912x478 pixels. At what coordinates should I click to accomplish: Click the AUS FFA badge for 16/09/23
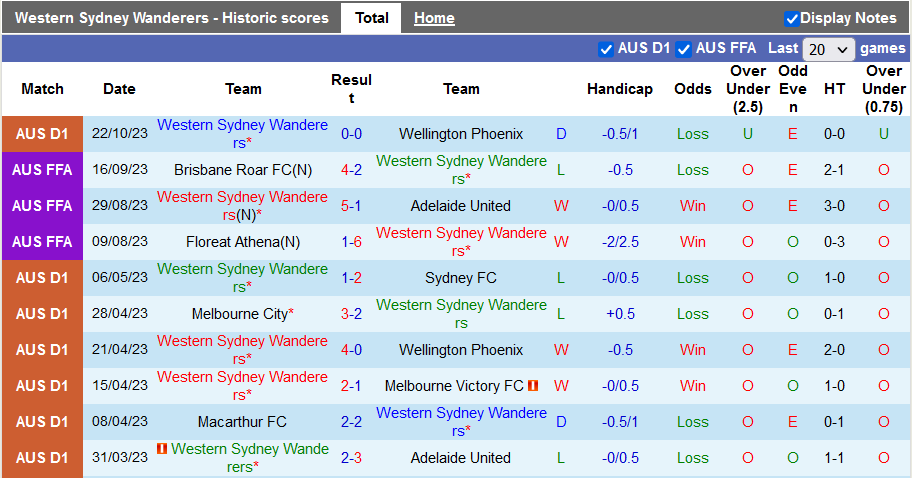coord(42,170)
